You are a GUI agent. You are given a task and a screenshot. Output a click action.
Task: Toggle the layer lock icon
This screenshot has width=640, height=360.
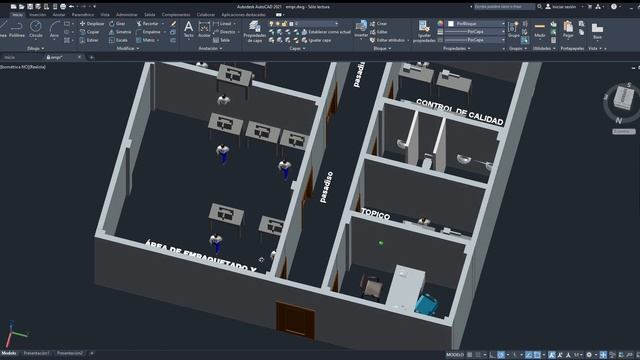point(284,24)
